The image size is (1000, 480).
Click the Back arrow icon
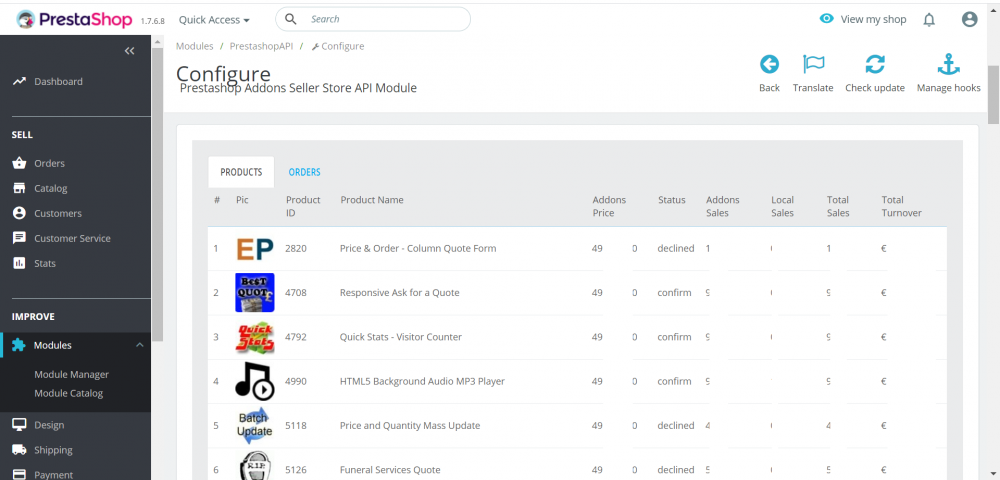(769, 65)
